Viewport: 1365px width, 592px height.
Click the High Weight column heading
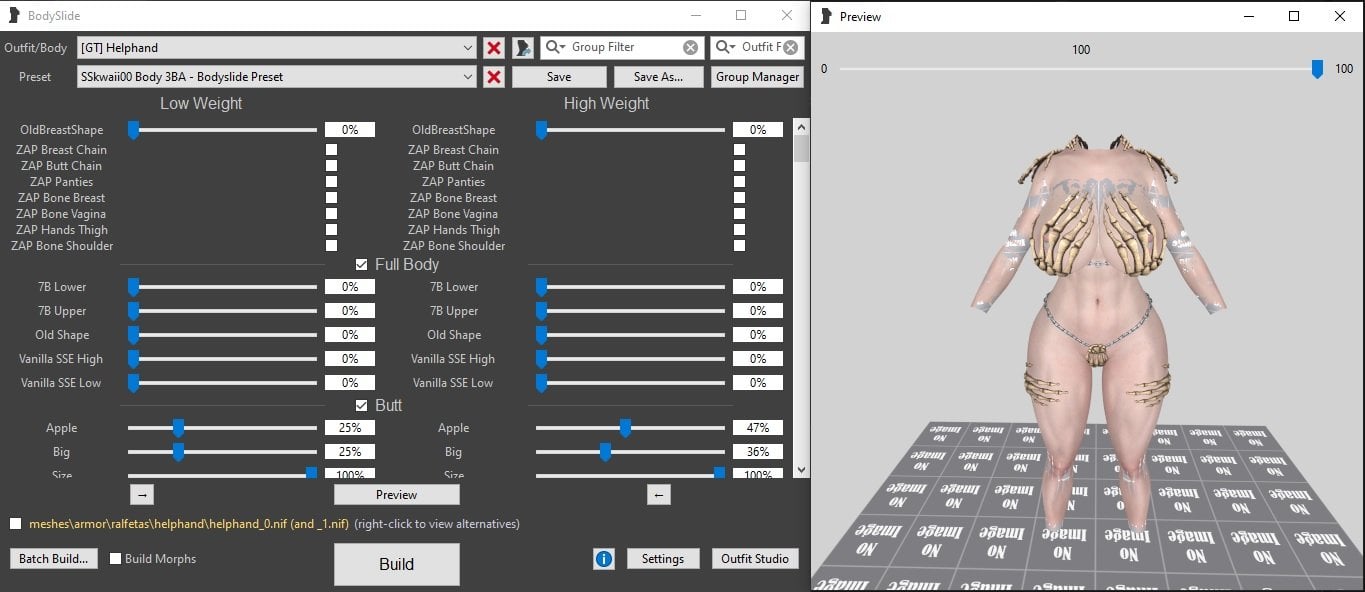pos(606,104)
